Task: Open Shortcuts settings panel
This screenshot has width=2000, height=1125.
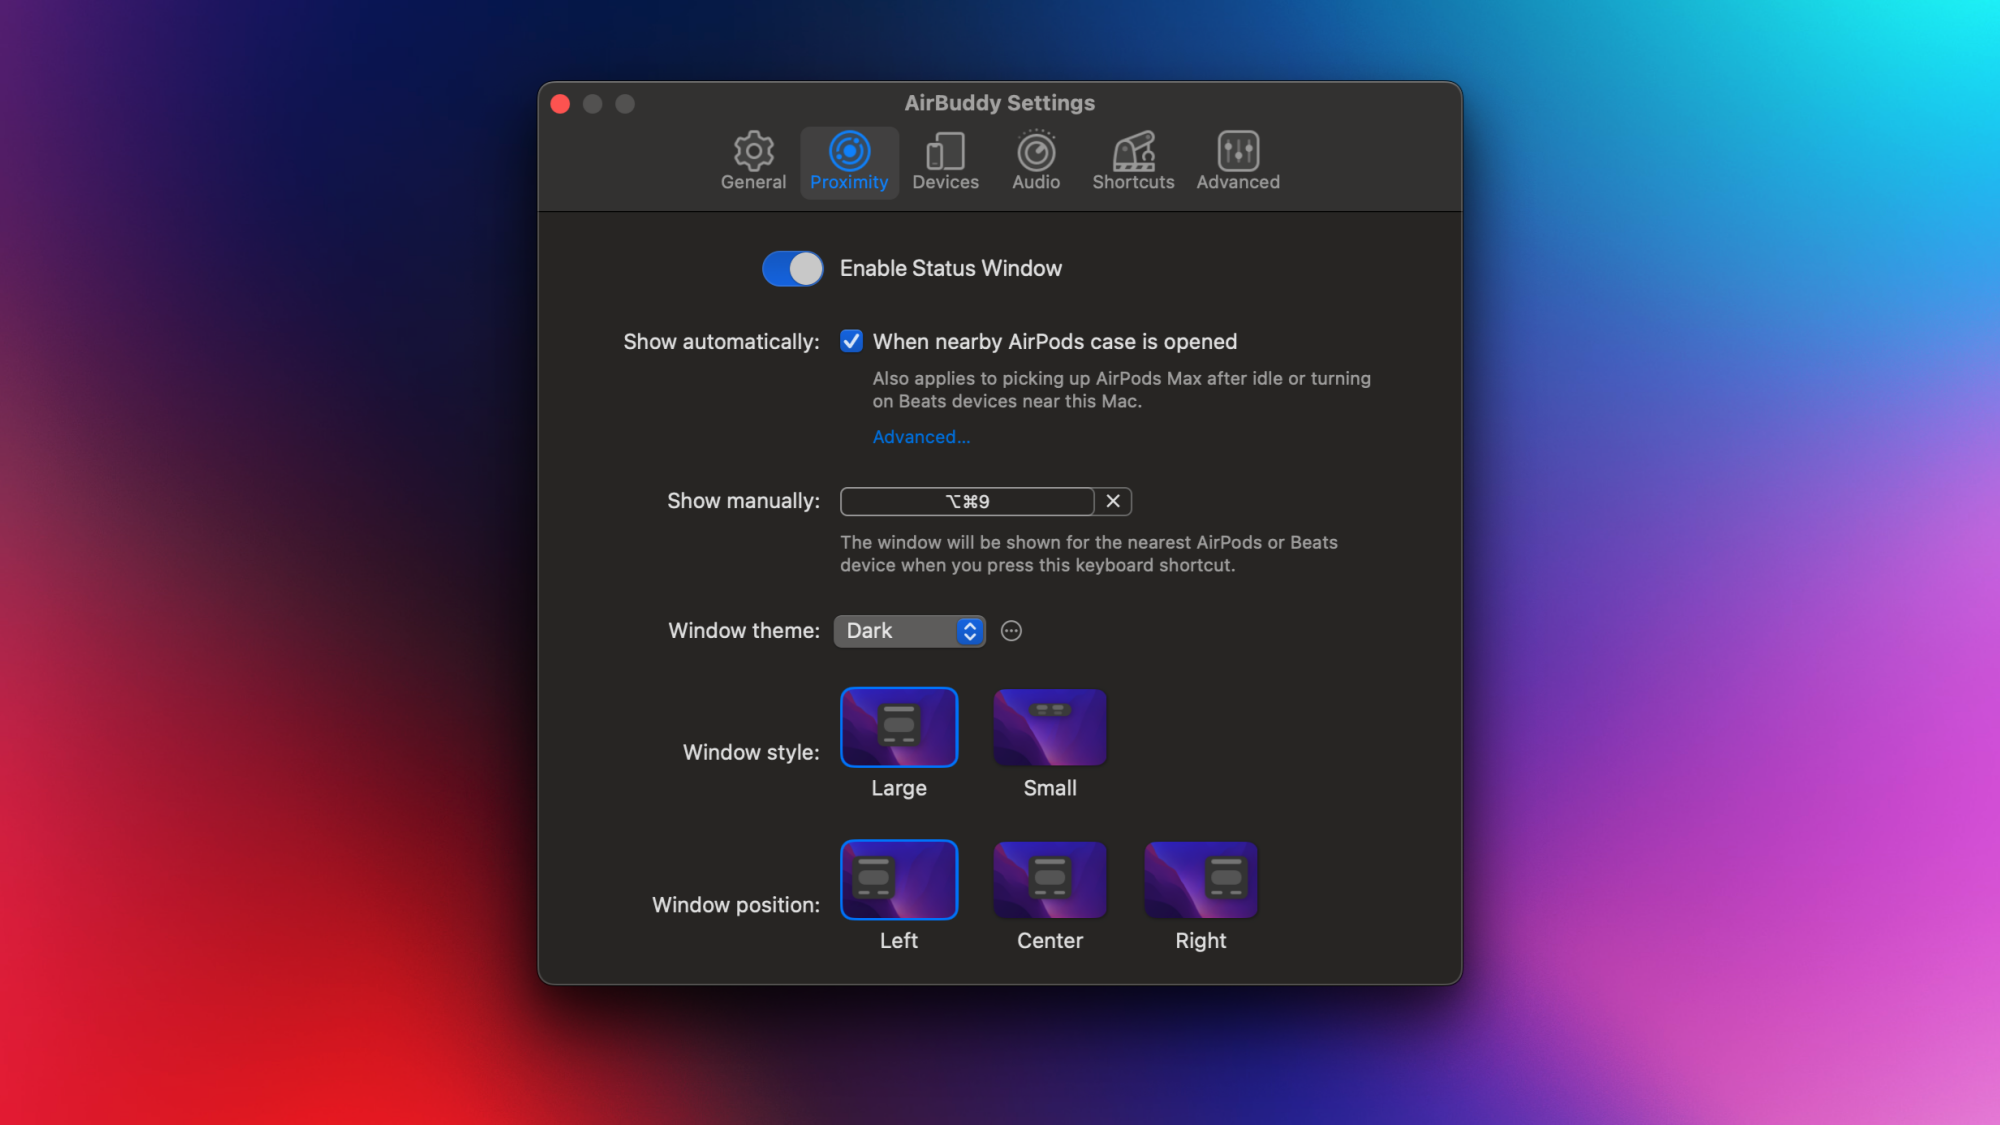Action: click(1133, 158)
